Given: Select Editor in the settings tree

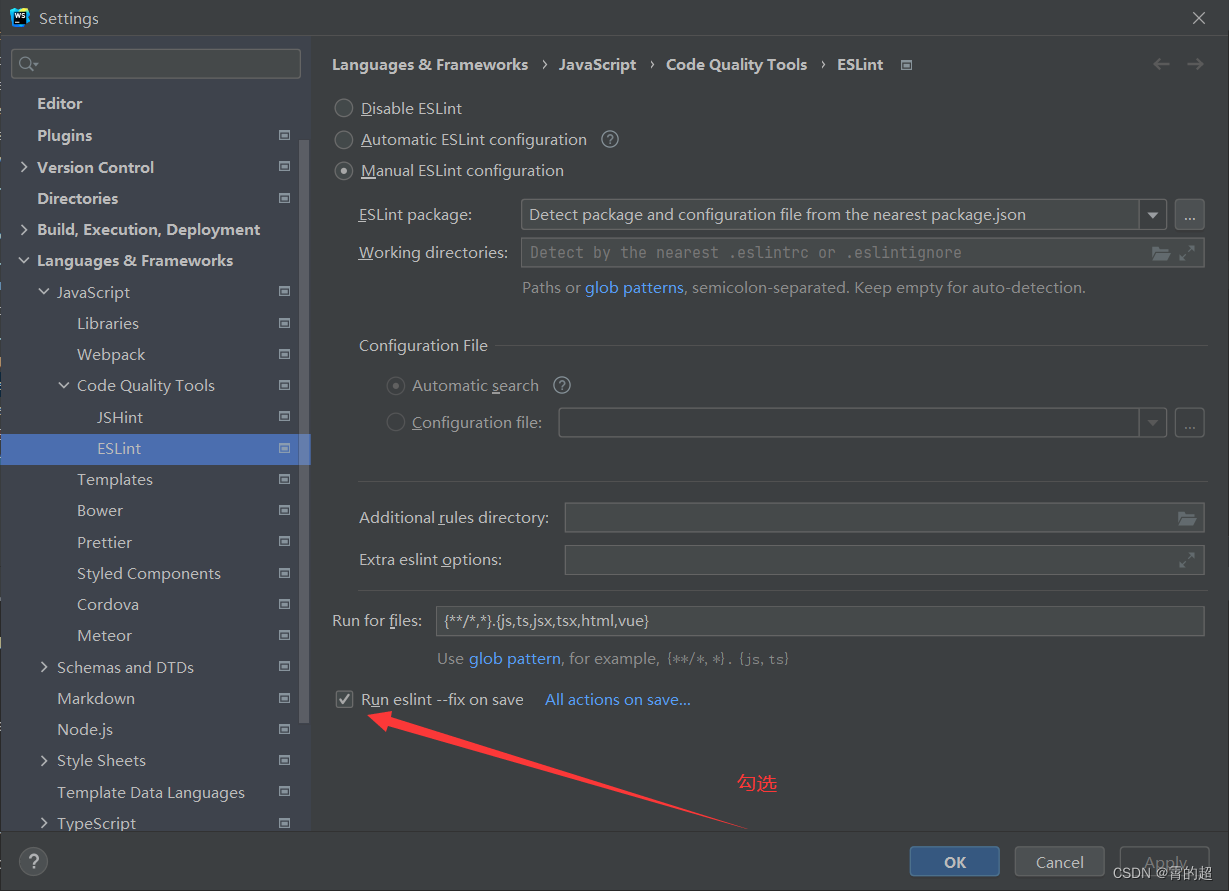Looking at the screenshot, I should 60,103.
